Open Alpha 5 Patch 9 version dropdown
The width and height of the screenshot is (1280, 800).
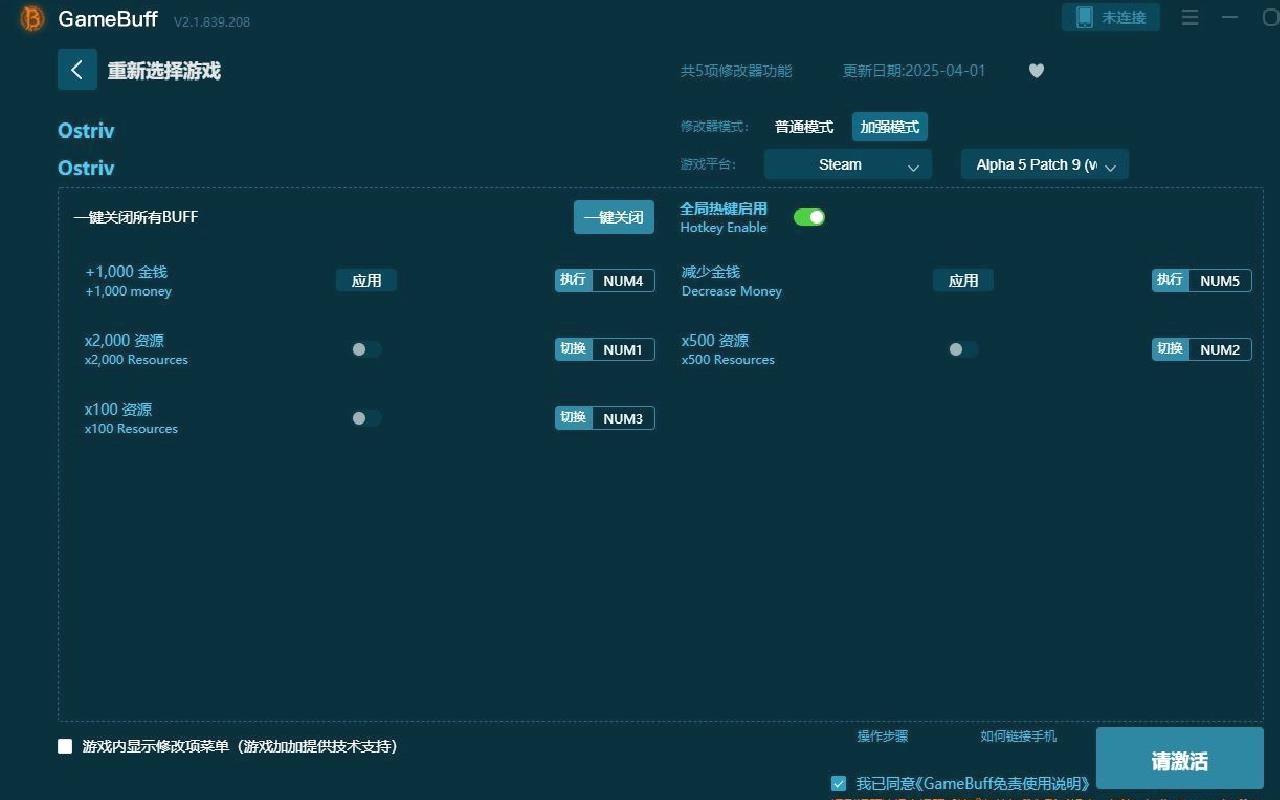click(1045, 165)
